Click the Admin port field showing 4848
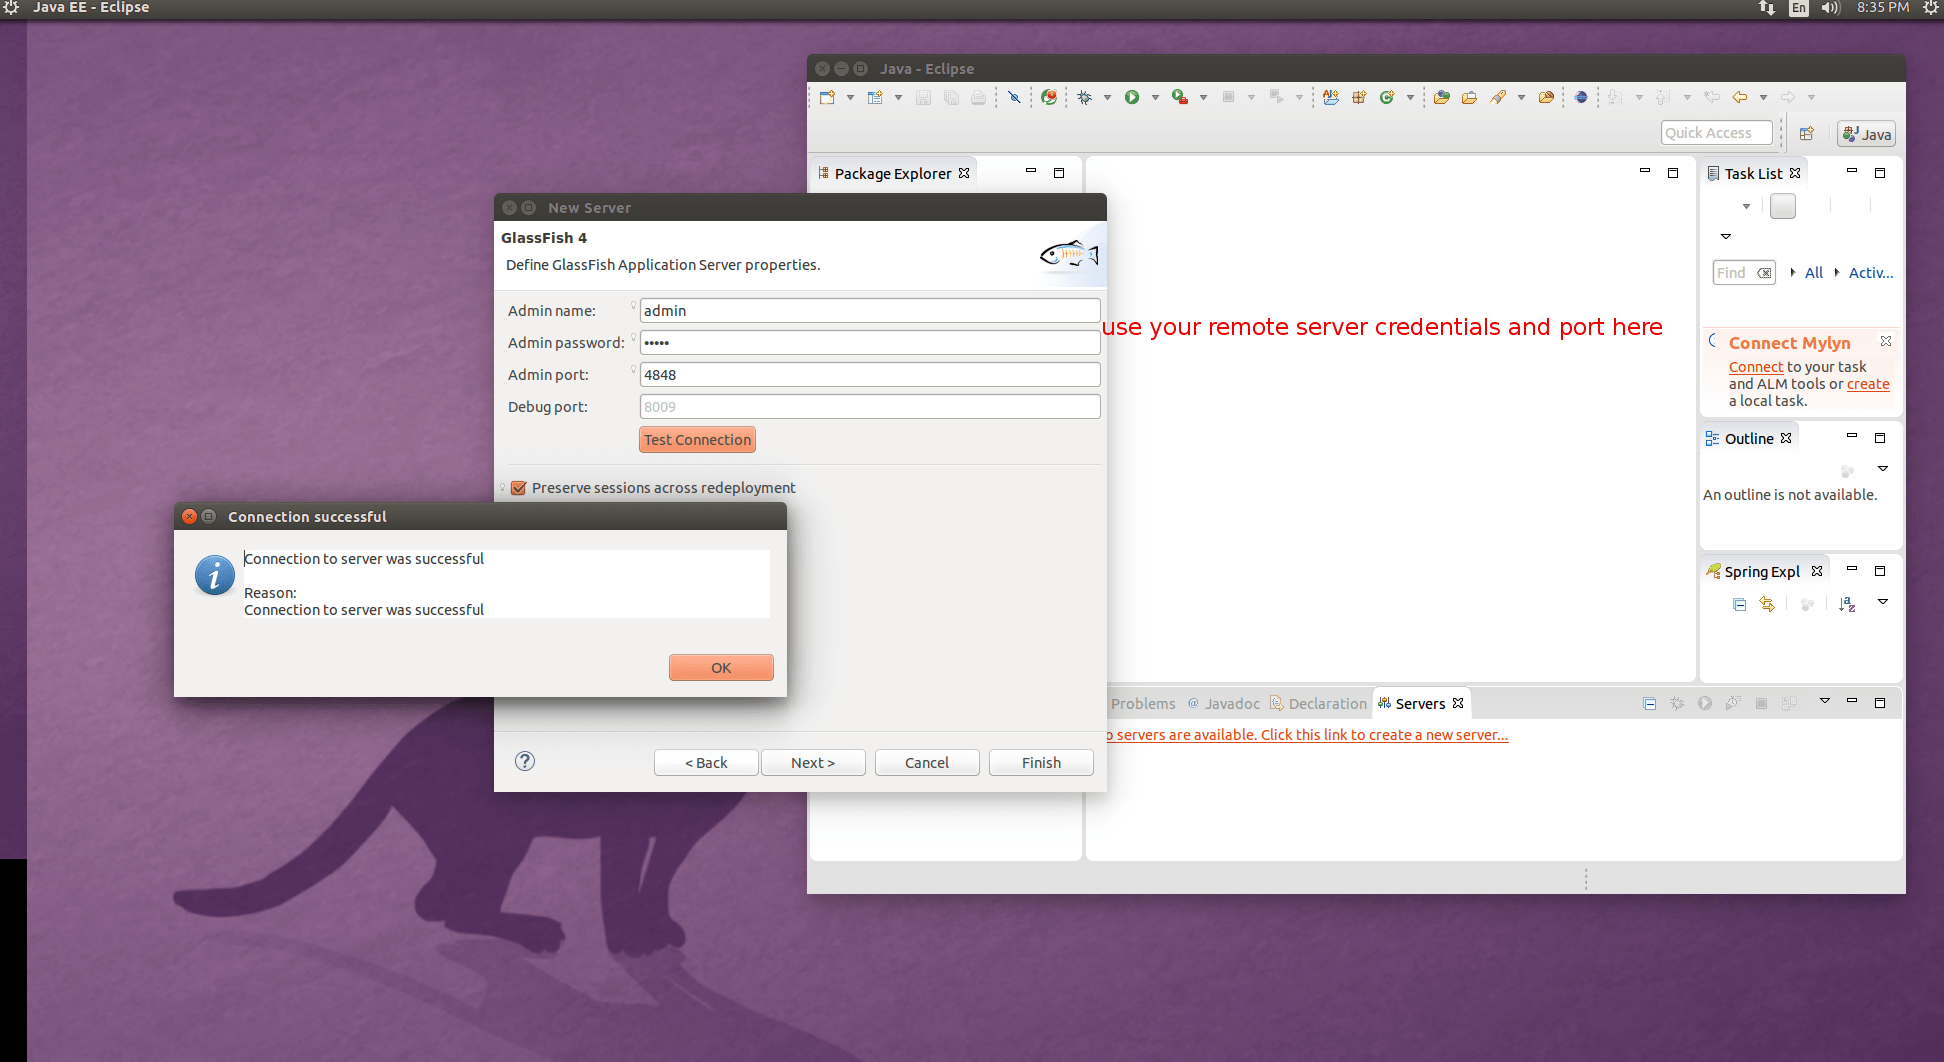Viewport: 1944px width, 1062px height. (870, 374)
